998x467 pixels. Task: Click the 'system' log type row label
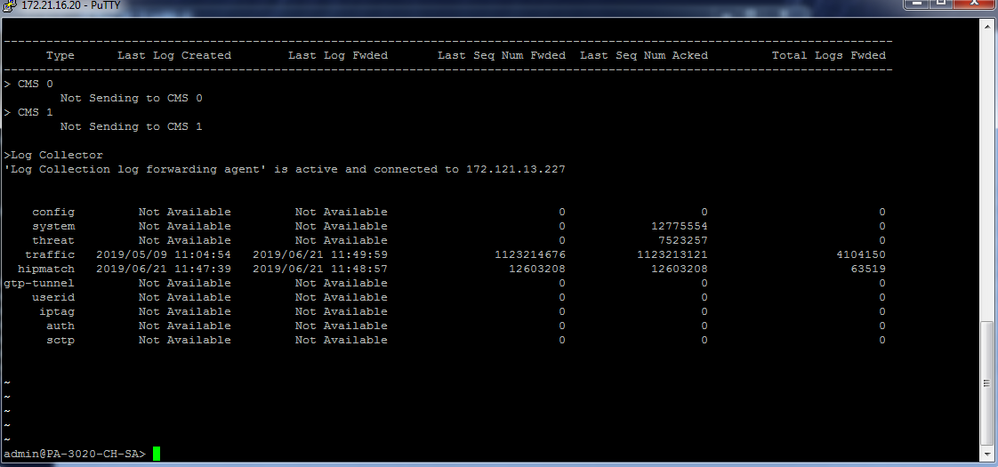53,226
